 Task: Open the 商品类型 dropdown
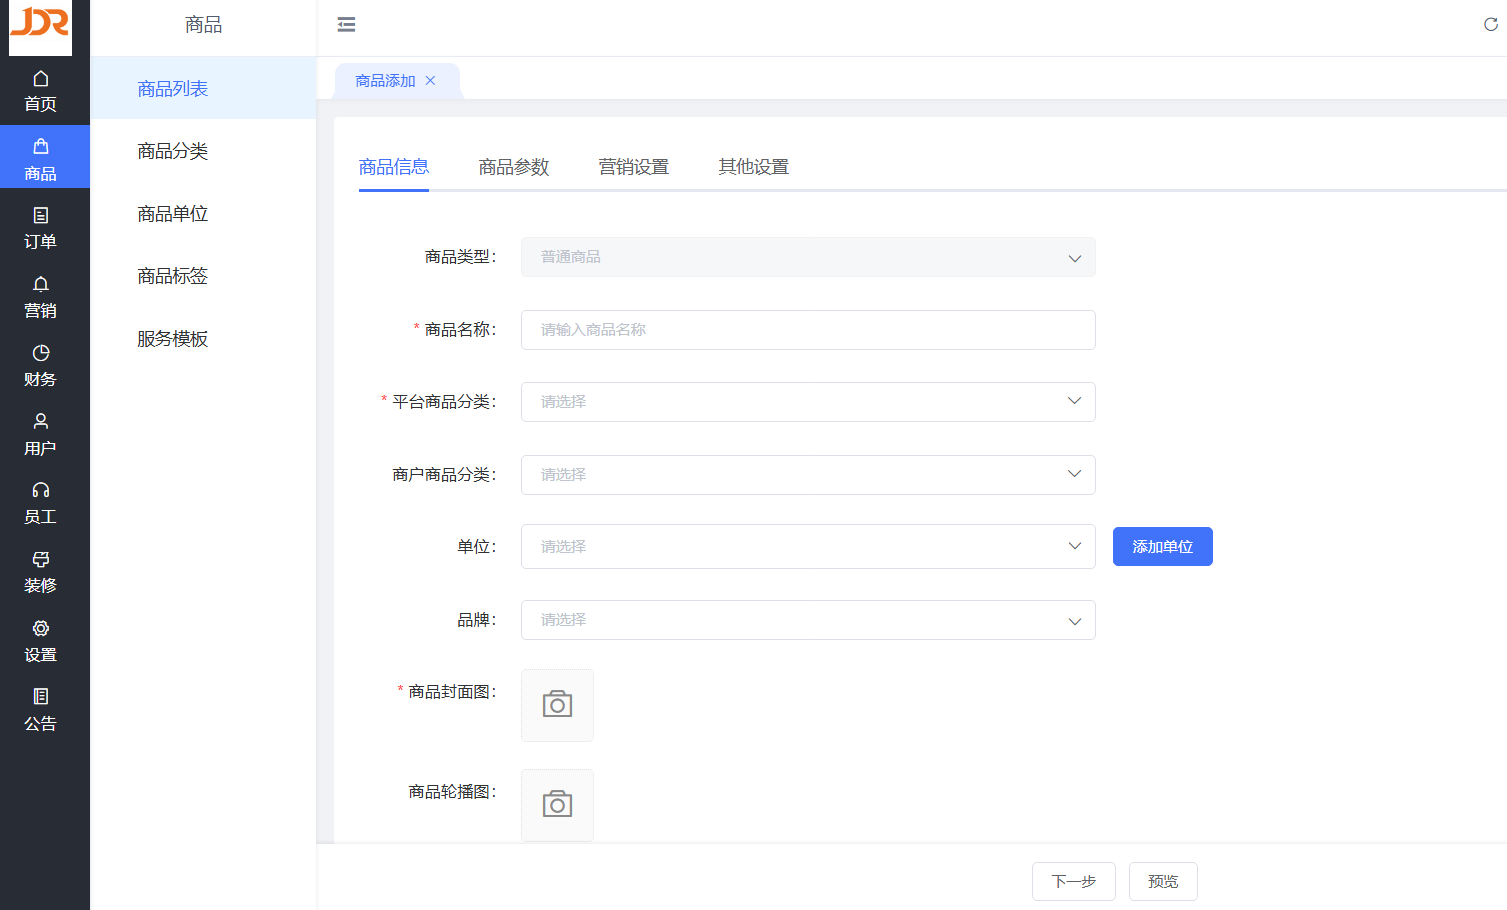pos(808,257)
